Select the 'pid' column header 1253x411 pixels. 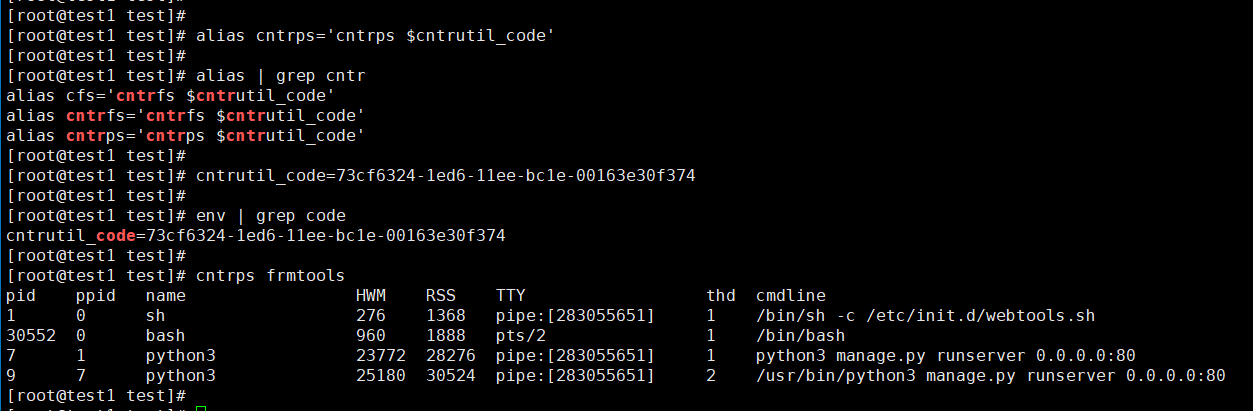20,296
